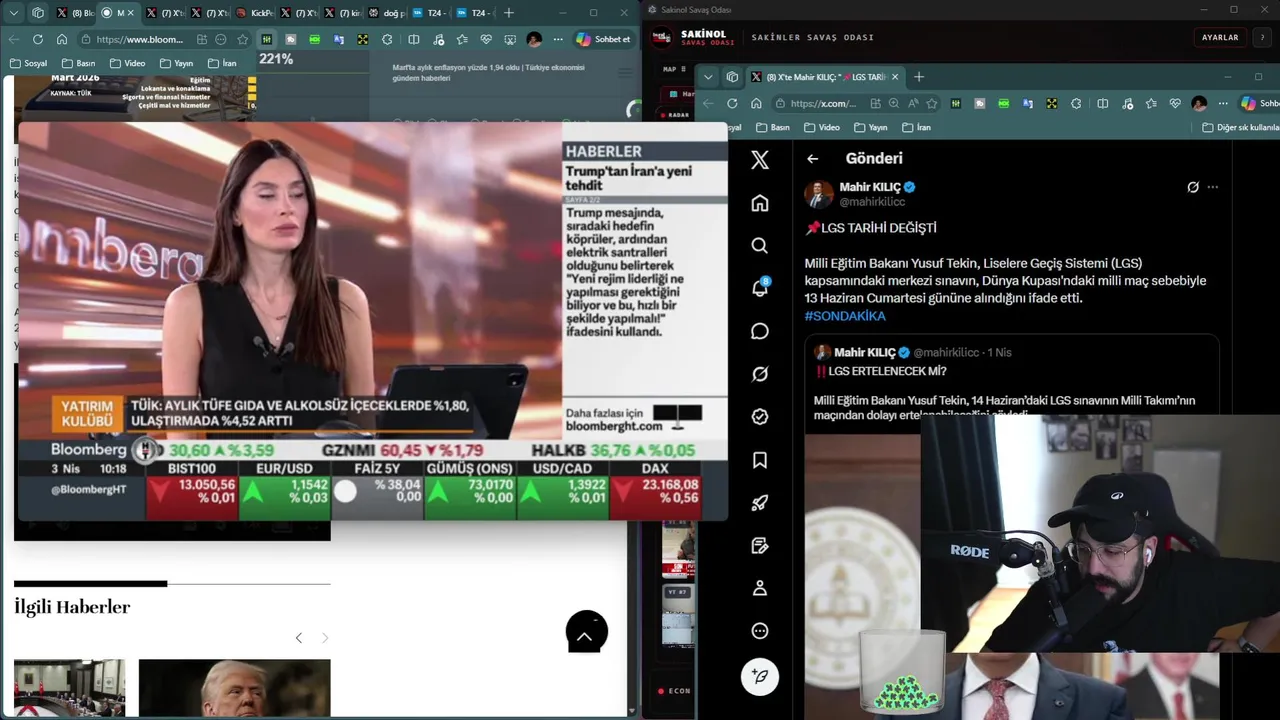Open Trump thumbnail under İlgili Haberler

[x=234, y=688]
